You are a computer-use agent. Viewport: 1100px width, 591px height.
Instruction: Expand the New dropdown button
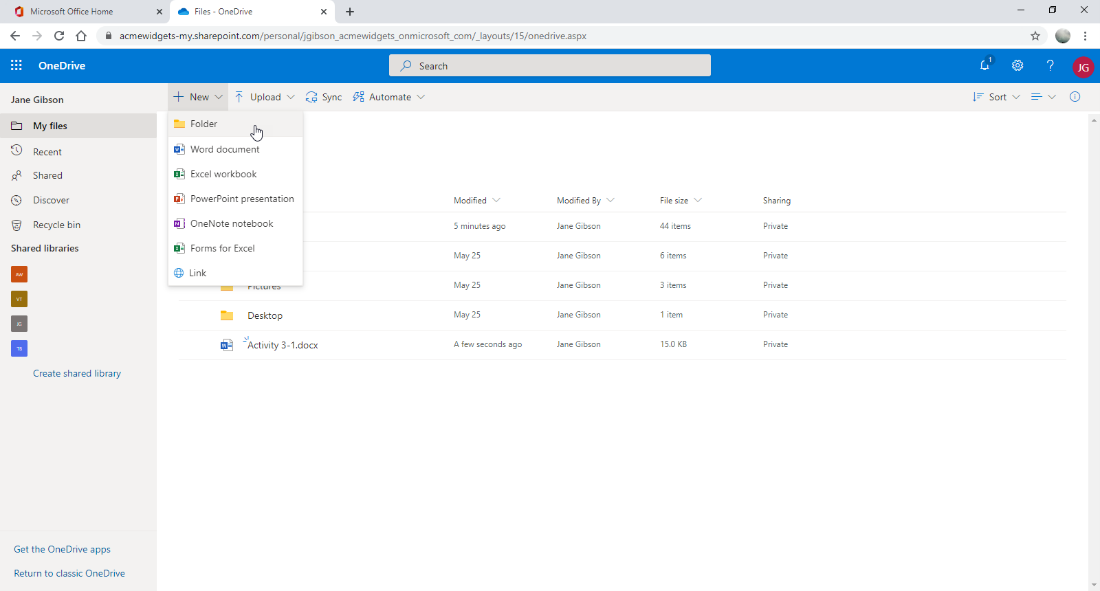click(x=198, y=97)
